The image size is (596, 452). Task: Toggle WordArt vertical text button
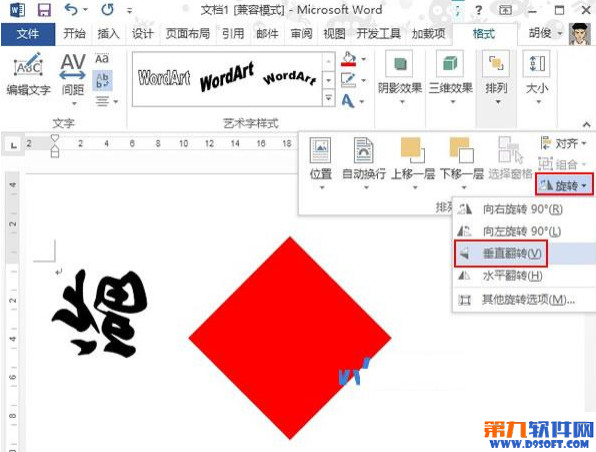tap(102, 81)
